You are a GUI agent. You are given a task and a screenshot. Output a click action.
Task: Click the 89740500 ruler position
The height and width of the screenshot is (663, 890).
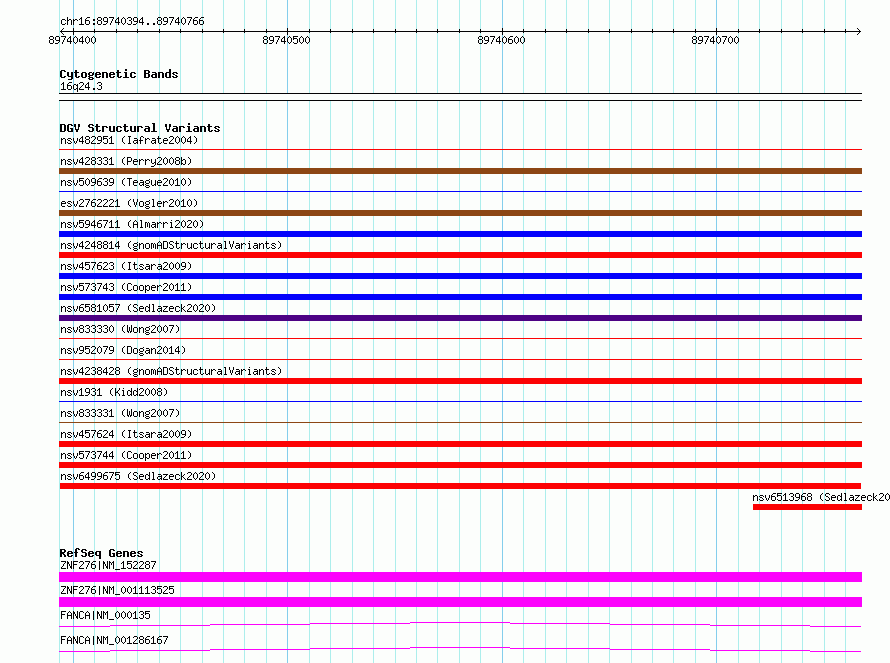(287, 40)
